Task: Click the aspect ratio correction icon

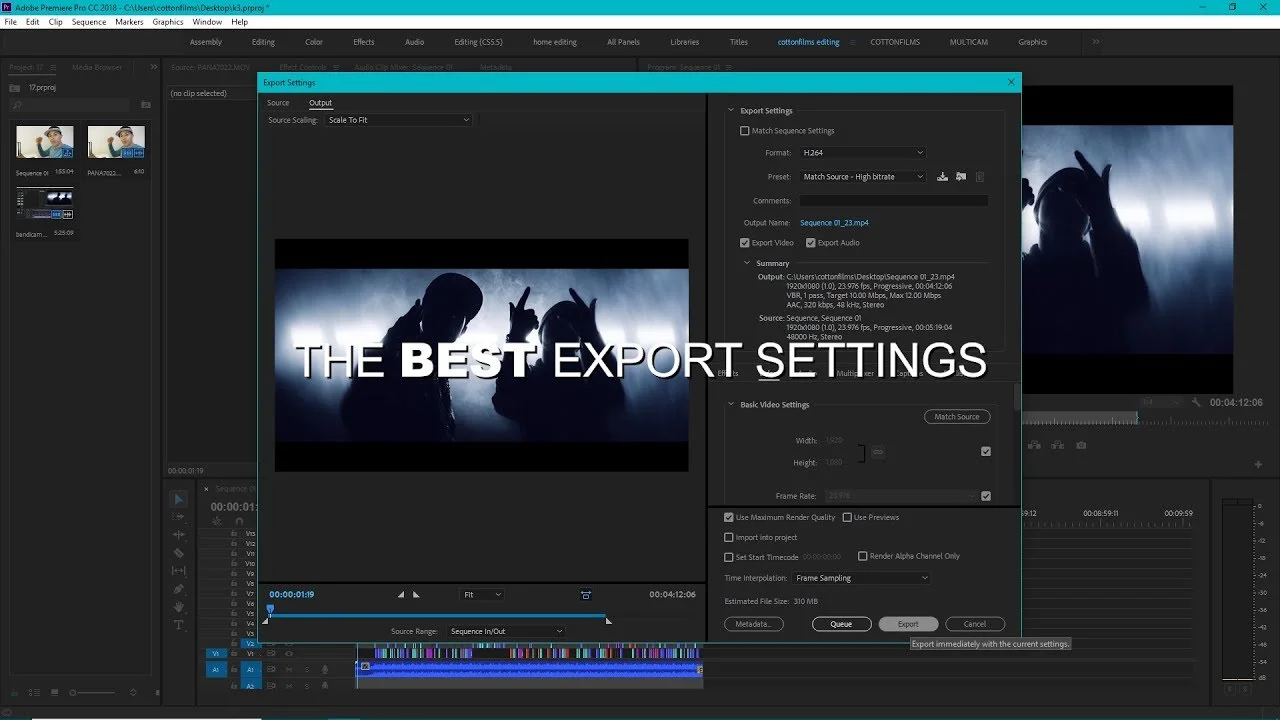Action: click(x=585, y=594)
